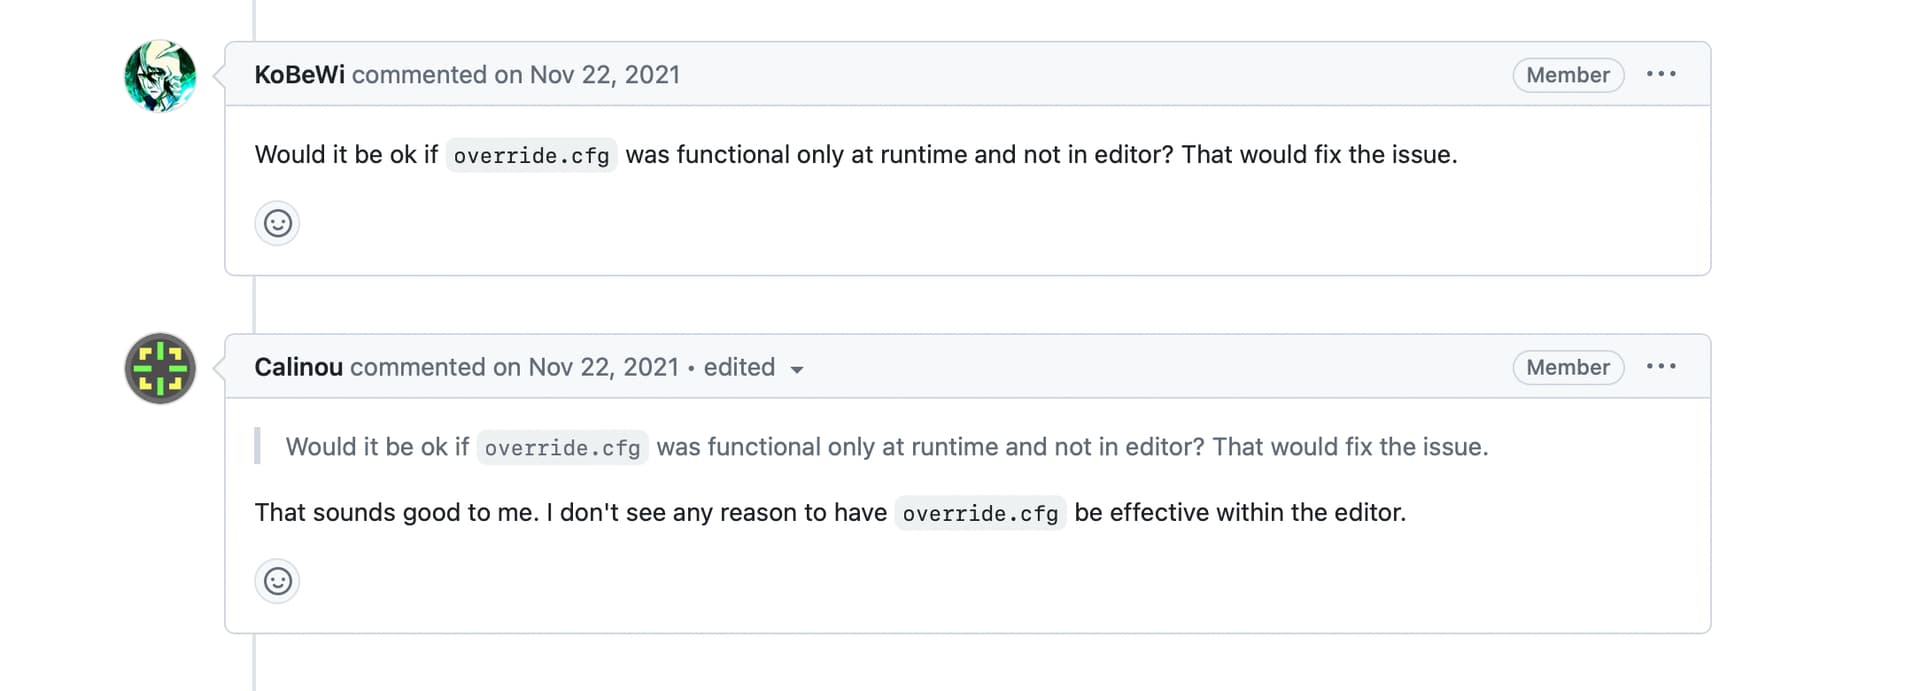Image resolution: width=1920 pixels, height=691 pixels.
Task: Open three-dot options menu on KoBeWi's comment
Action: (1661, 74)
